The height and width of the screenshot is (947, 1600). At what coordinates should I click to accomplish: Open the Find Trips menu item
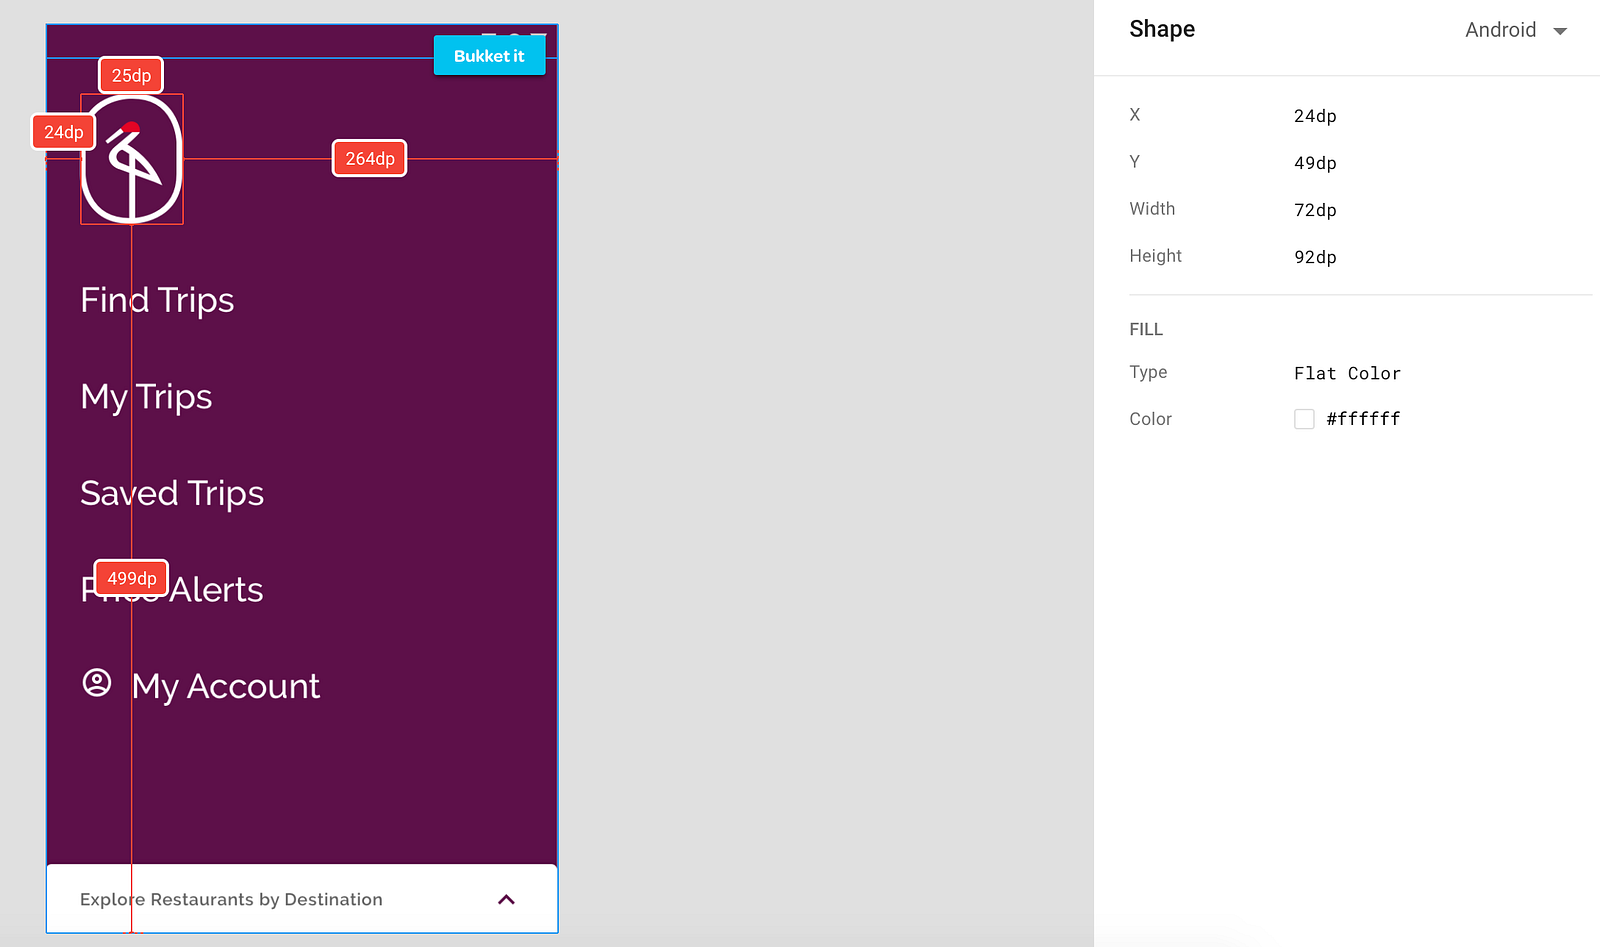[157, 300]
